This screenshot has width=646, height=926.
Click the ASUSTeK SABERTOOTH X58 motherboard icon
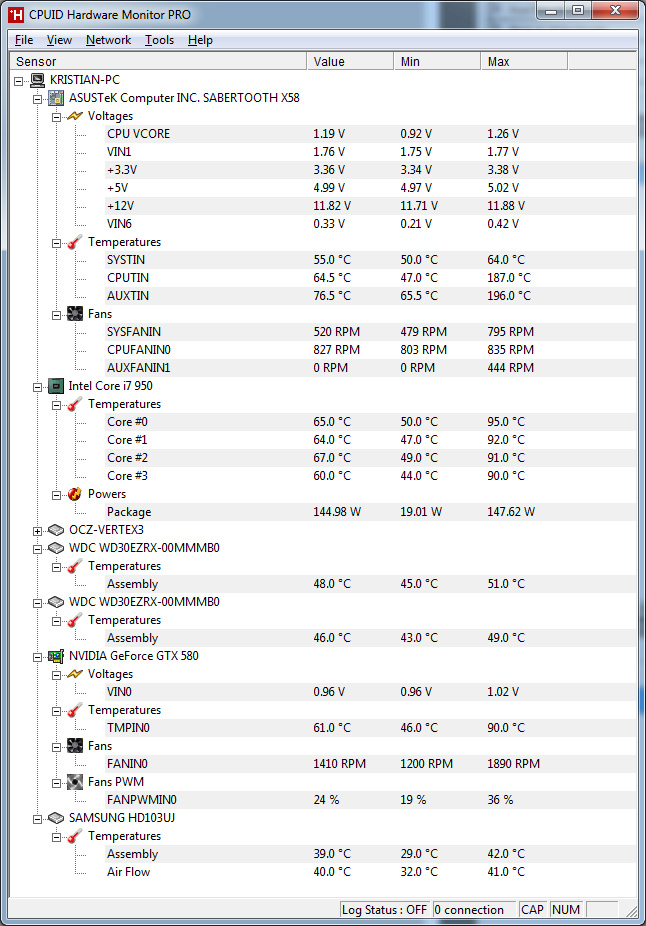(x=56, y=98)
